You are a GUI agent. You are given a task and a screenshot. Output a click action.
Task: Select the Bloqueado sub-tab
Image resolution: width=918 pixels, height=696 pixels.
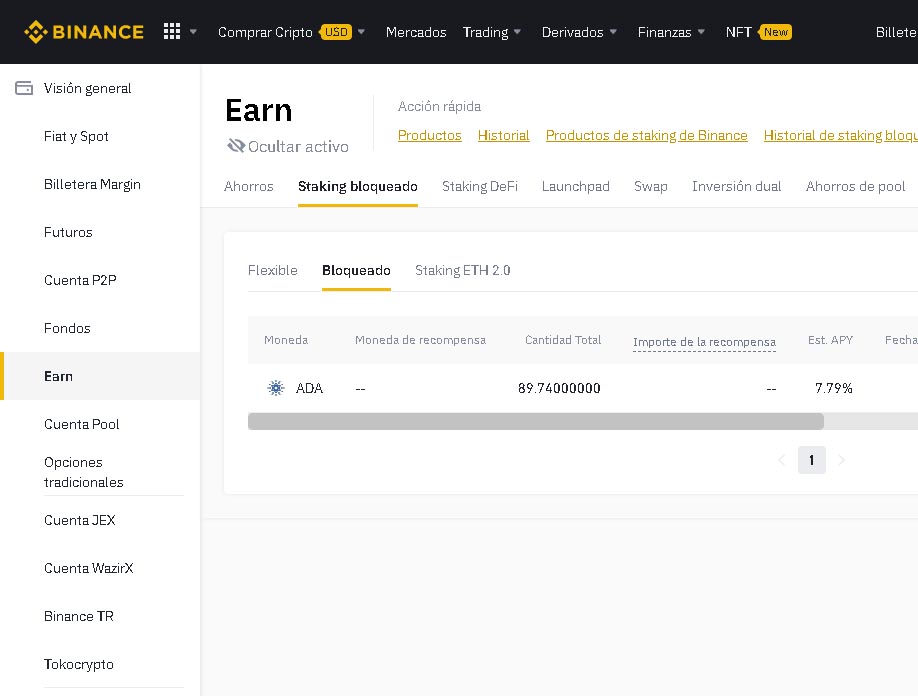(x=357, y=270)
